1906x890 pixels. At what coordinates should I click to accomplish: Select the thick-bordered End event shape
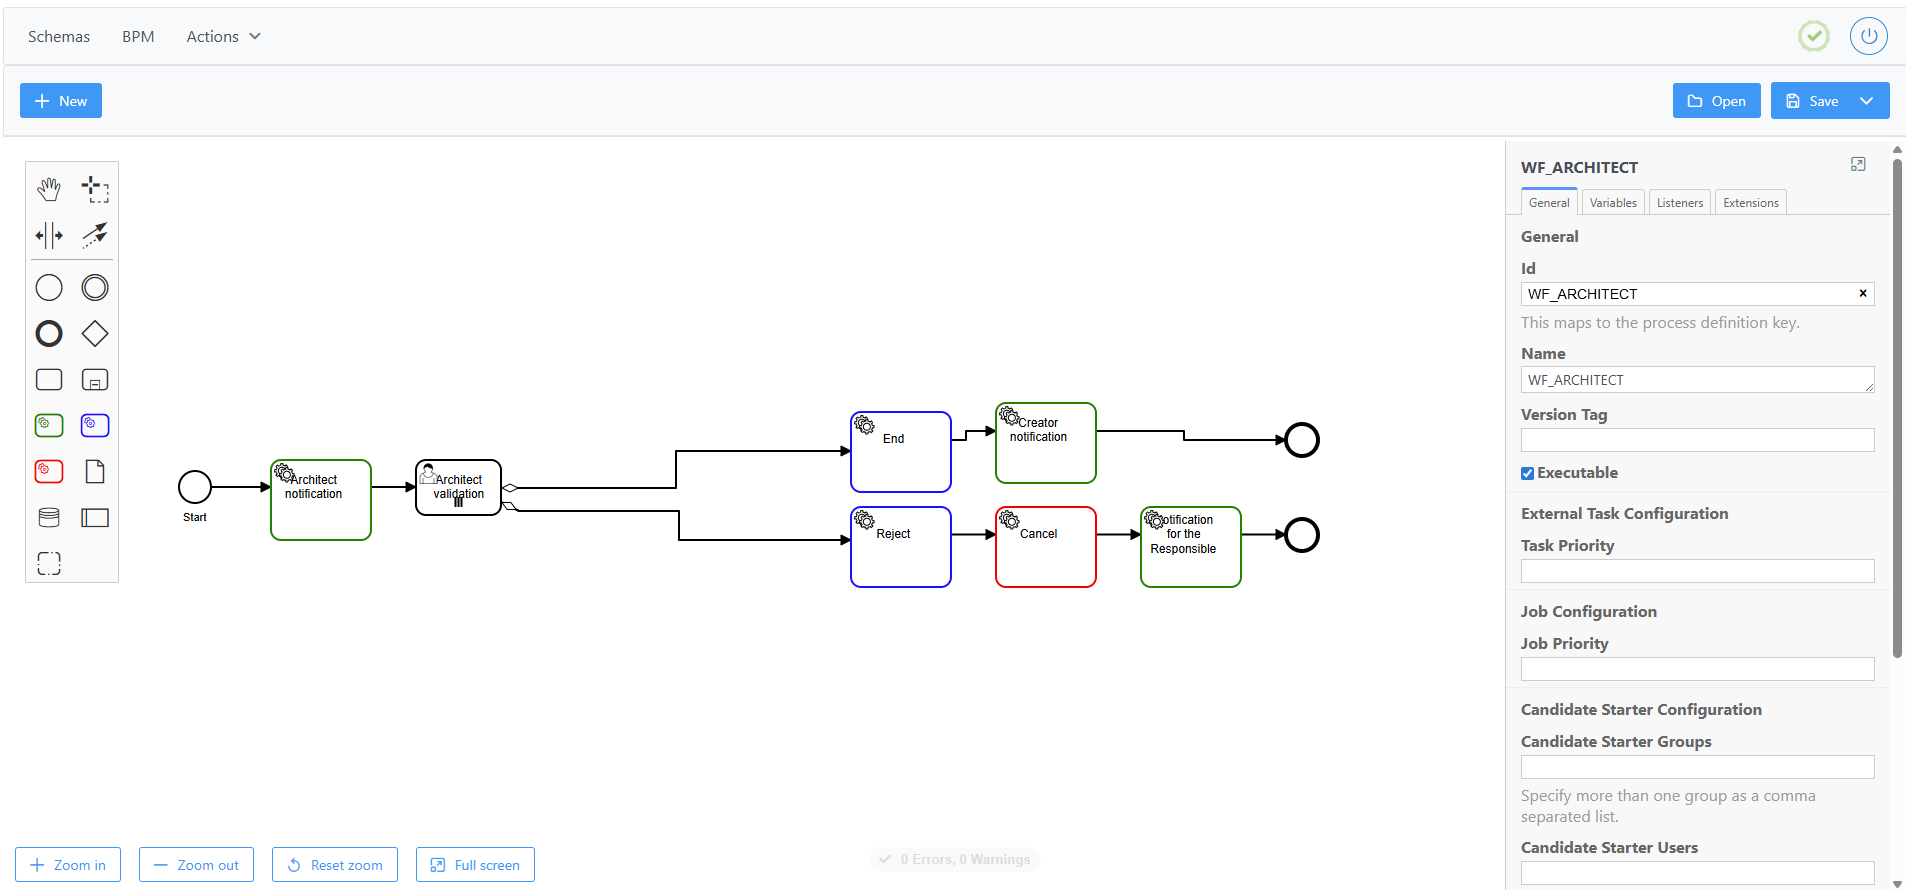(49, 334)
